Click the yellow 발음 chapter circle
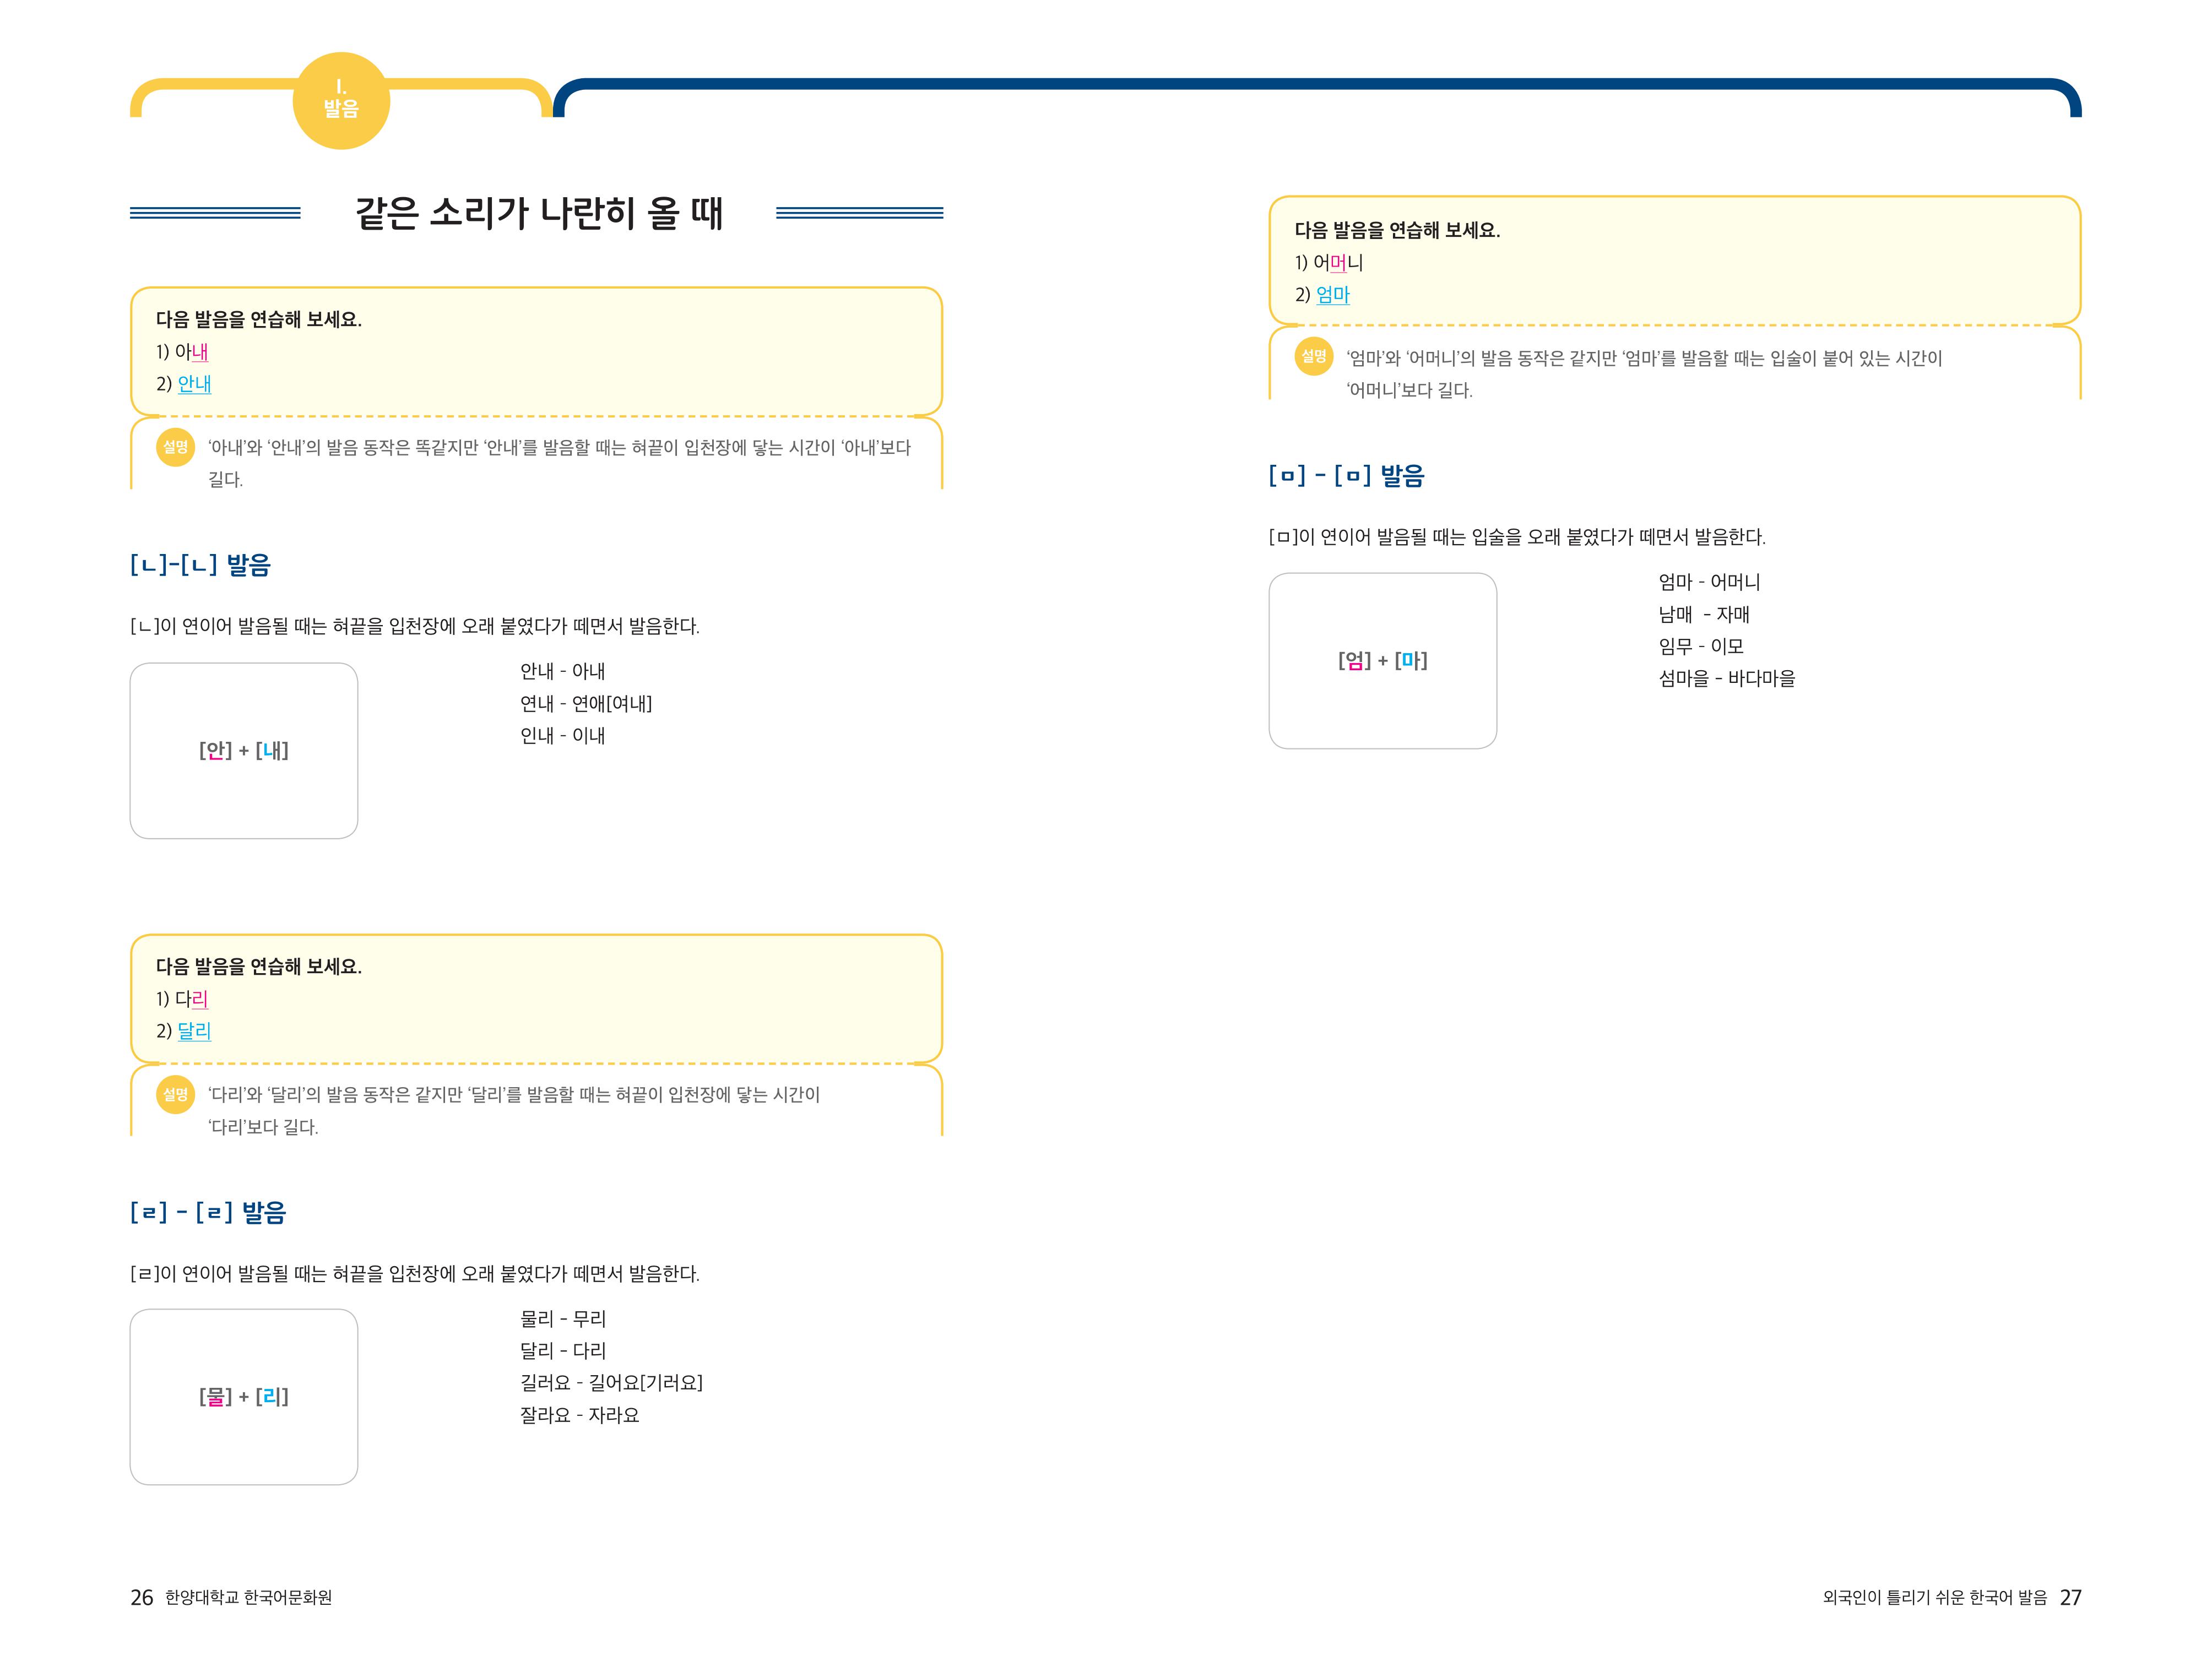The image size is (2212, 1672). [341, 101]
